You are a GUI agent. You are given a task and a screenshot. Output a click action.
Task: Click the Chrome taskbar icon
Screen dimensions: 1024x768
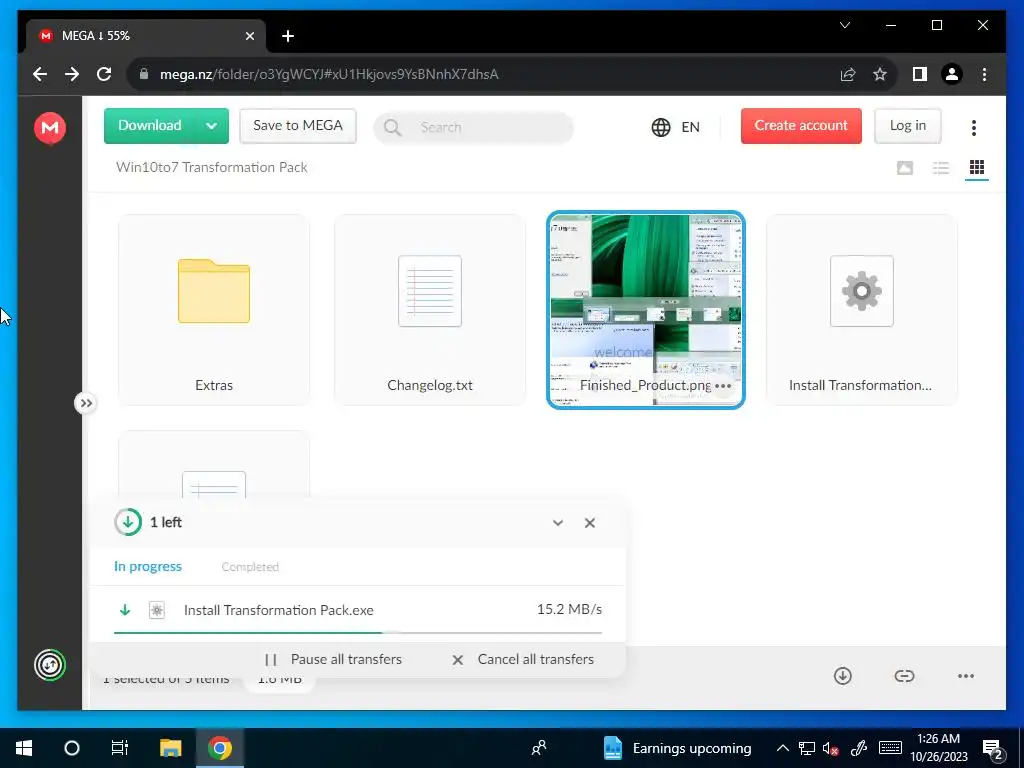click(220, 748)
